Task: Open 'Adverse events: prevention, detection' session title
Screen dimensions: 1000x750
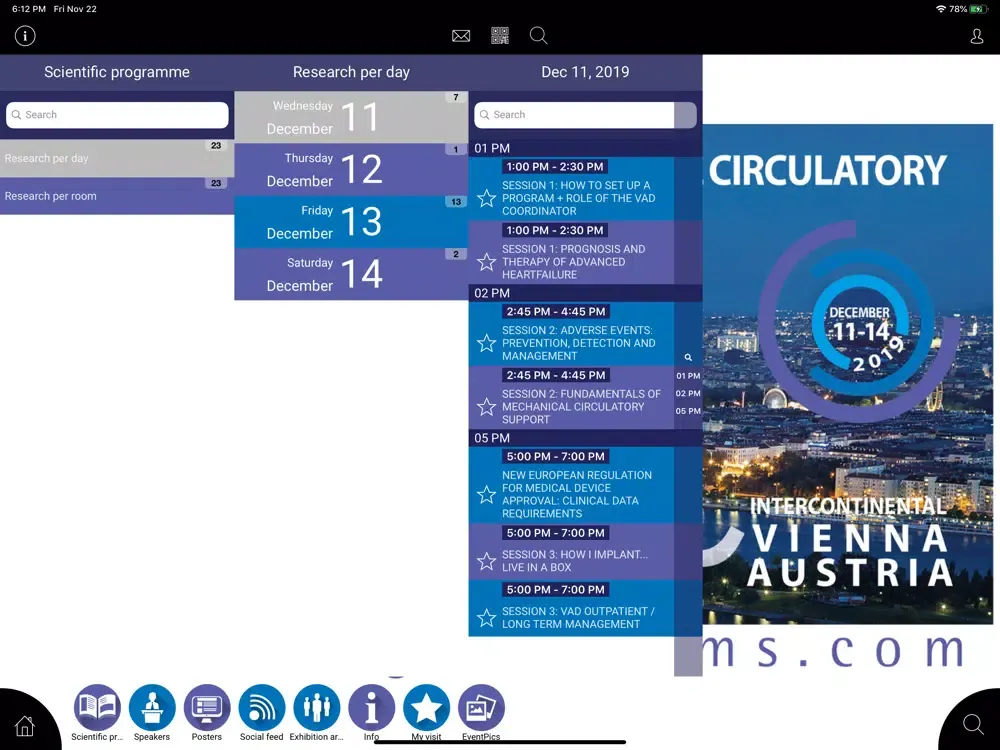Action: (578, 343)
